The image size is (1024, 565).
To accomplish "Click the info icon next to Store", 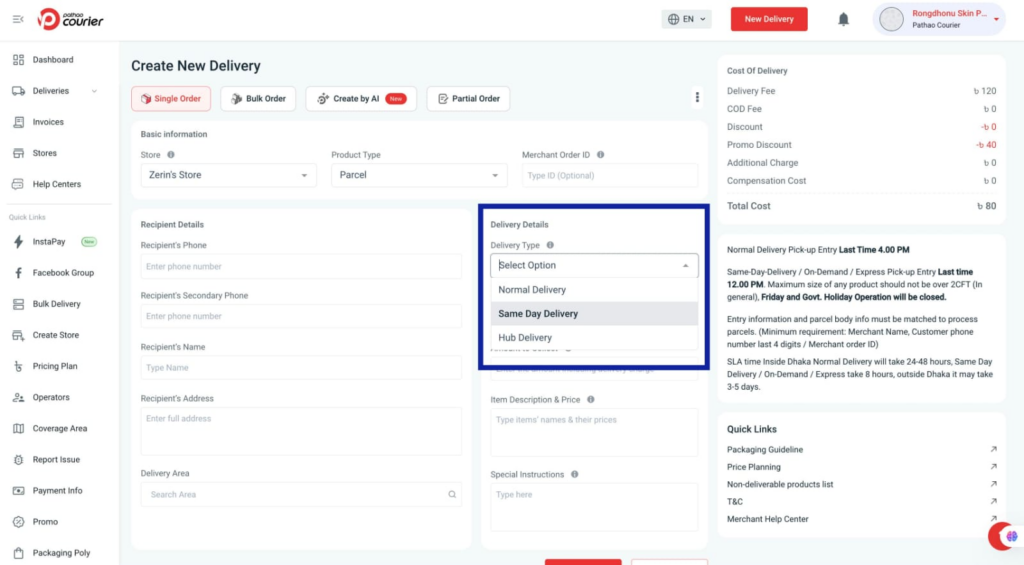I will 171,155.
